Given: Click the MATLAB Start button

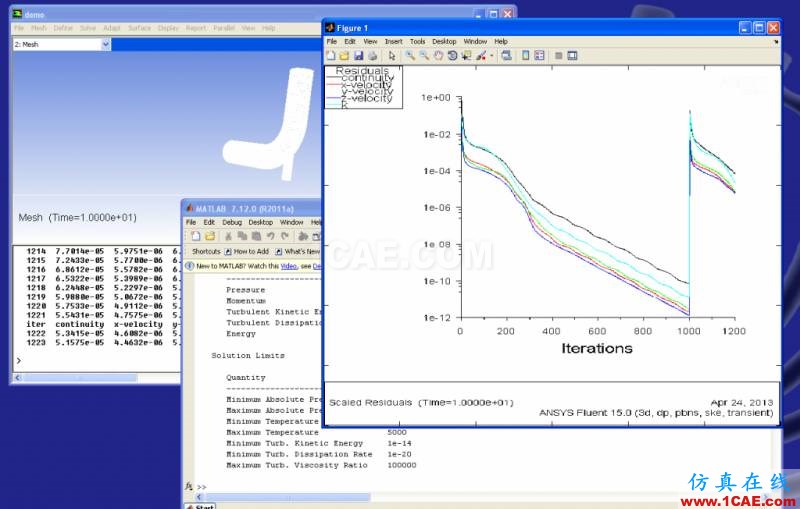Looking at the screenshot, I should [x=201, y=506].
